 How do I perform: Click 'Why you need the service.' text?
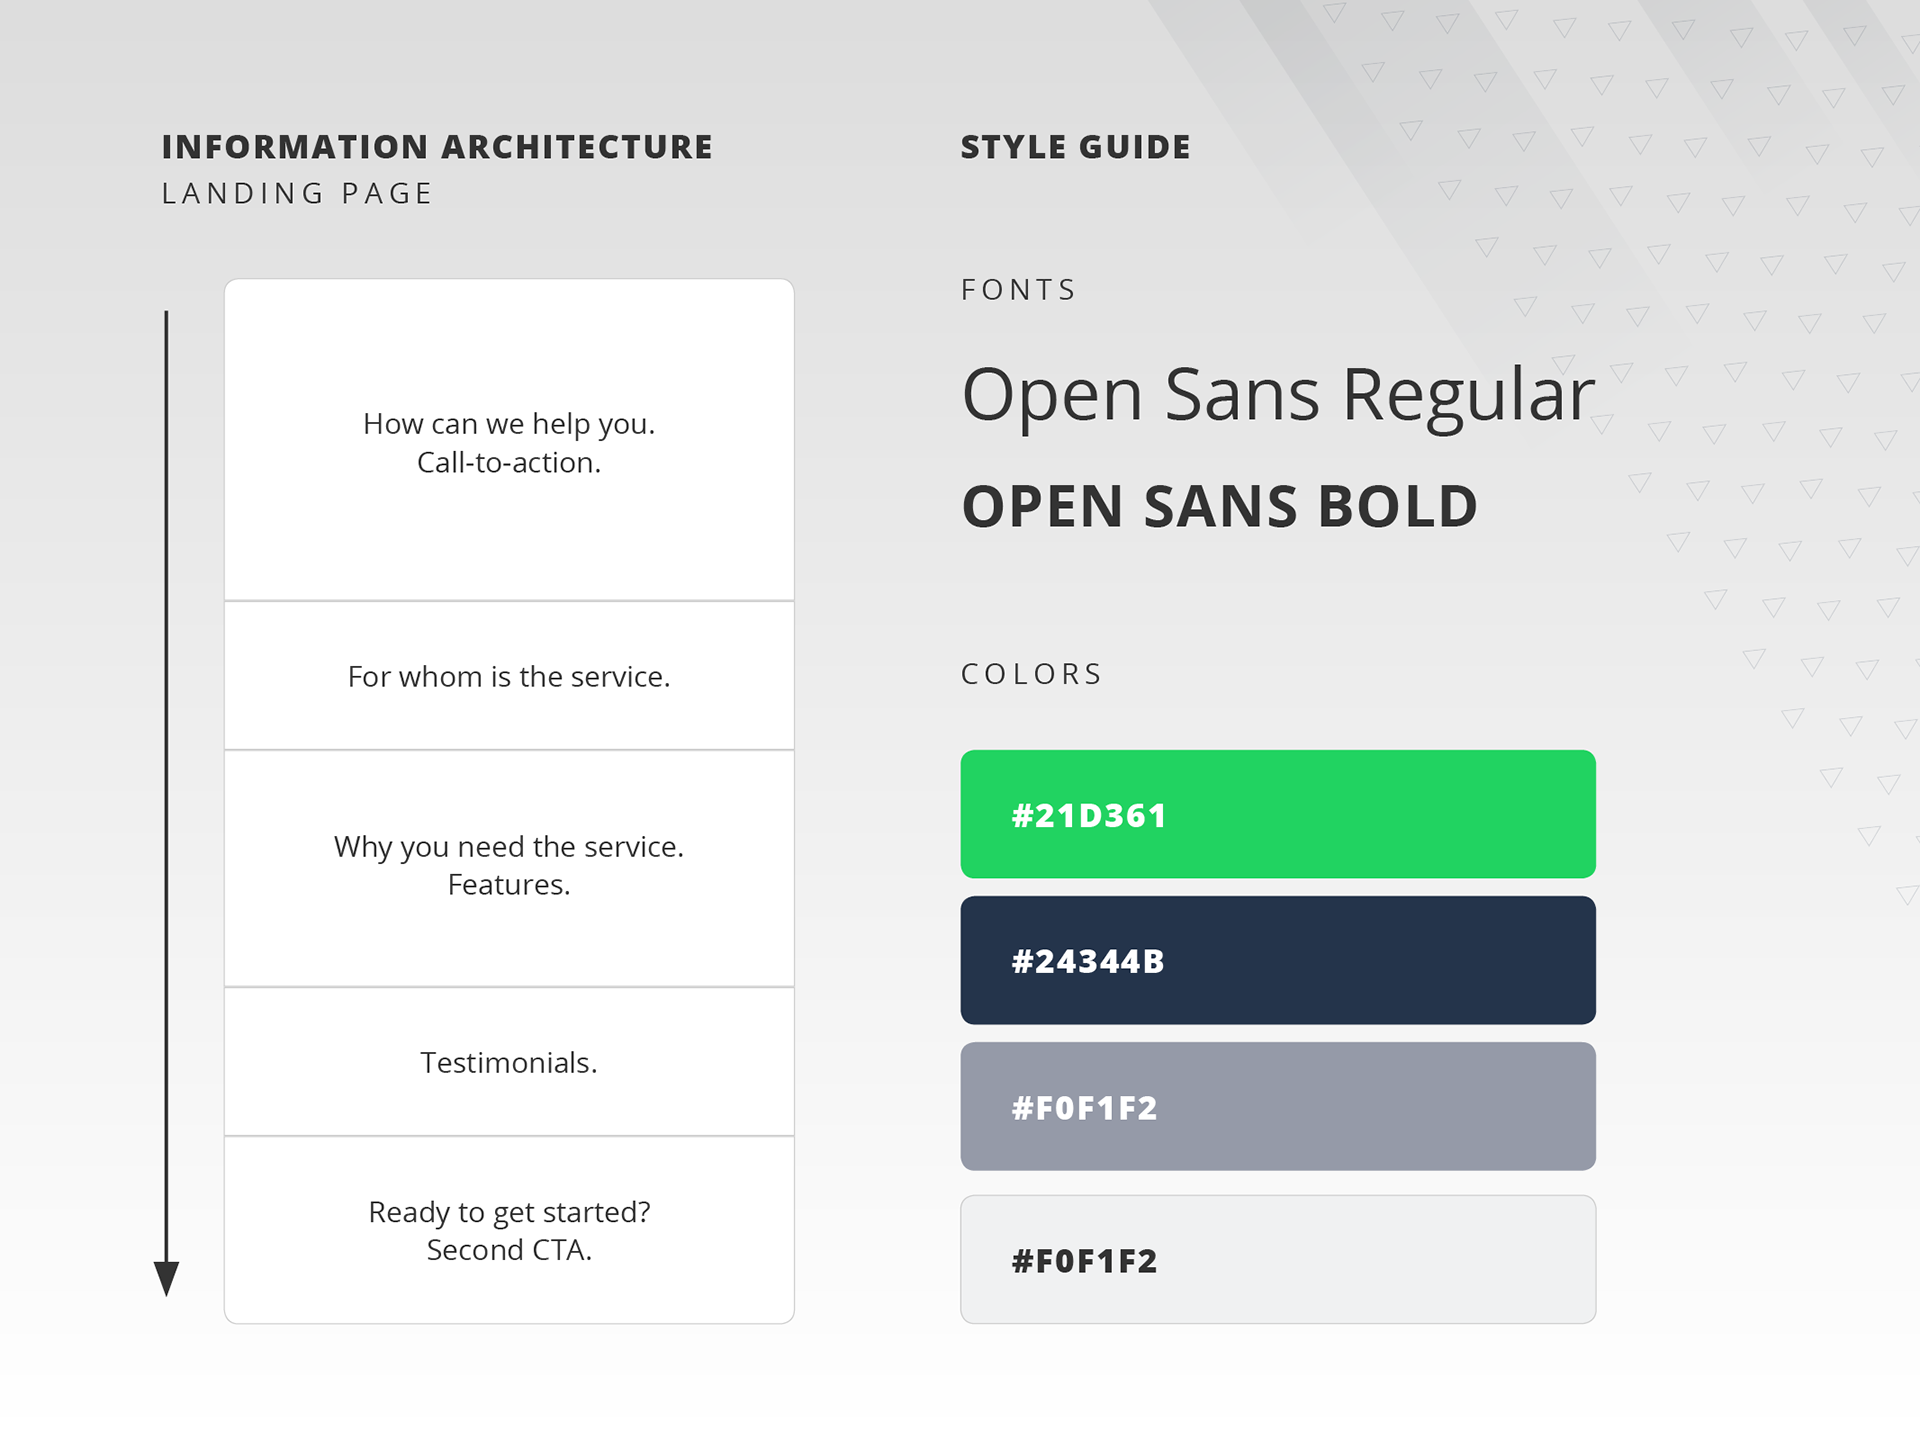click(509, 847)
